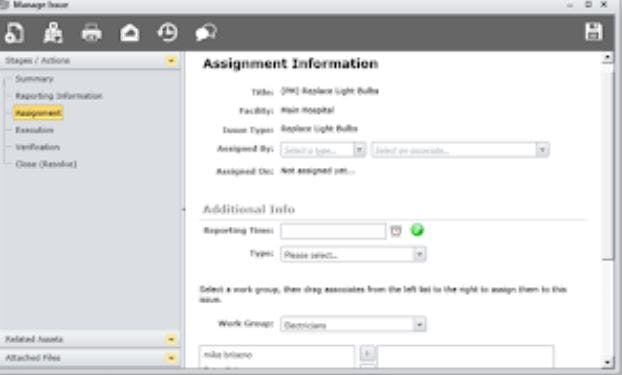The width and height of the screenshot is (622, 375).
Task: Click the scrollbar up arrow
Action: click(607, 58)
